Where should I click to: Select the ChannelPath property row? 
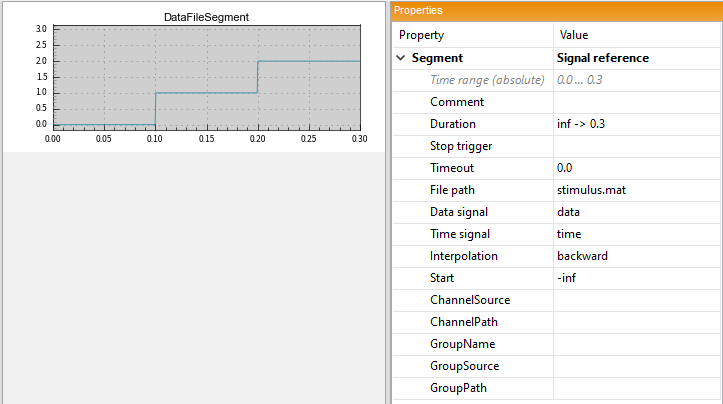click(x=557, y=322)
